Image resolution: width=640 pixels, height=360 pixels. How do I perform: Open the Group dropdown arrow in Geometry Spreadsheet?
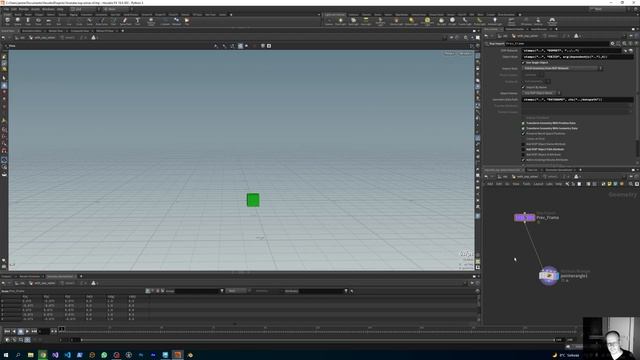222,291
